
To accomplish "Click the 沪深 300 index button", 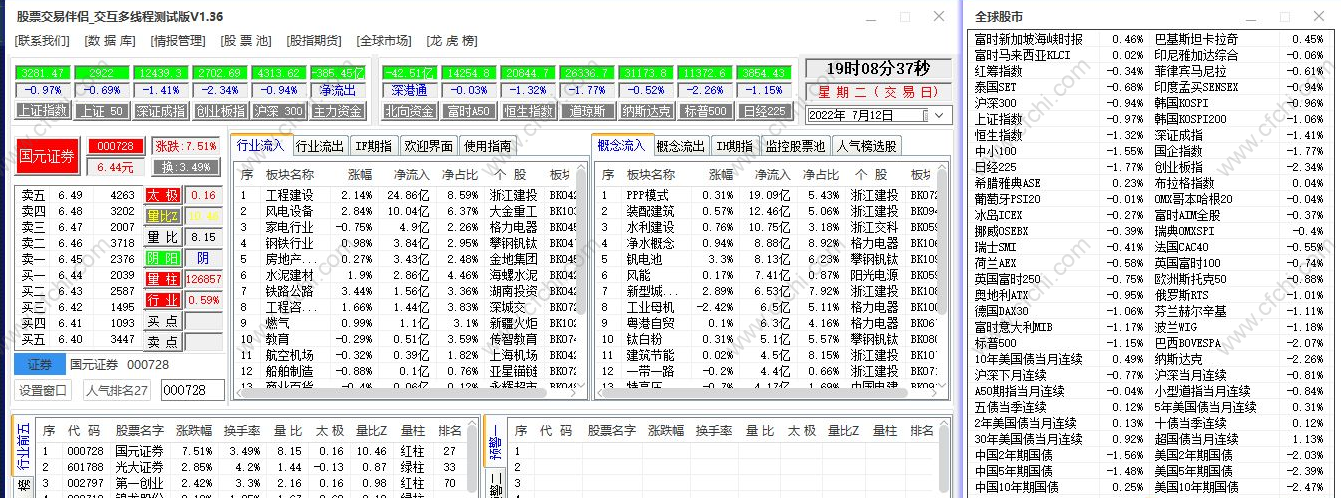I will tap(278, 111).
